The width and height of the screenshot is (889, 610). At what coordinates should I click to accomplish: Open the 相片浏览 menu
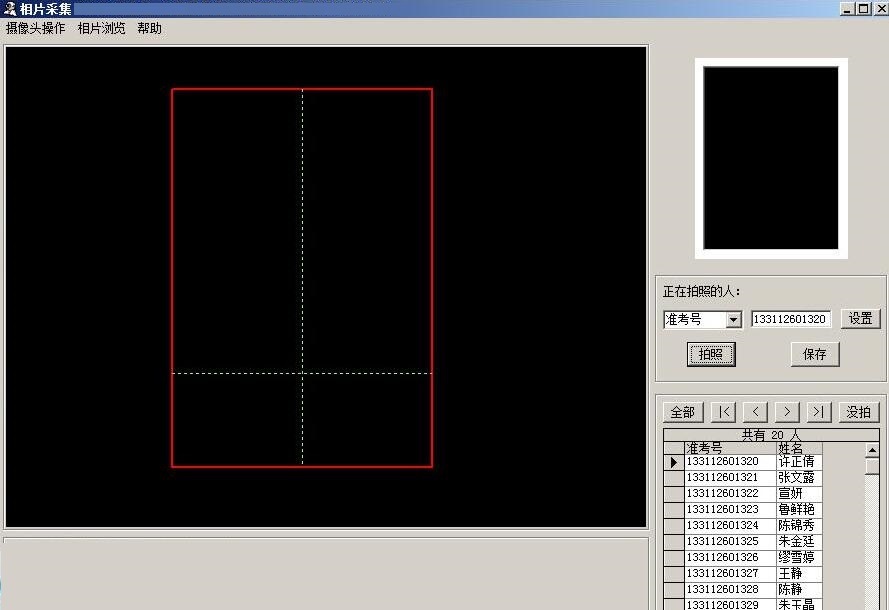click(x=101, y=28)
